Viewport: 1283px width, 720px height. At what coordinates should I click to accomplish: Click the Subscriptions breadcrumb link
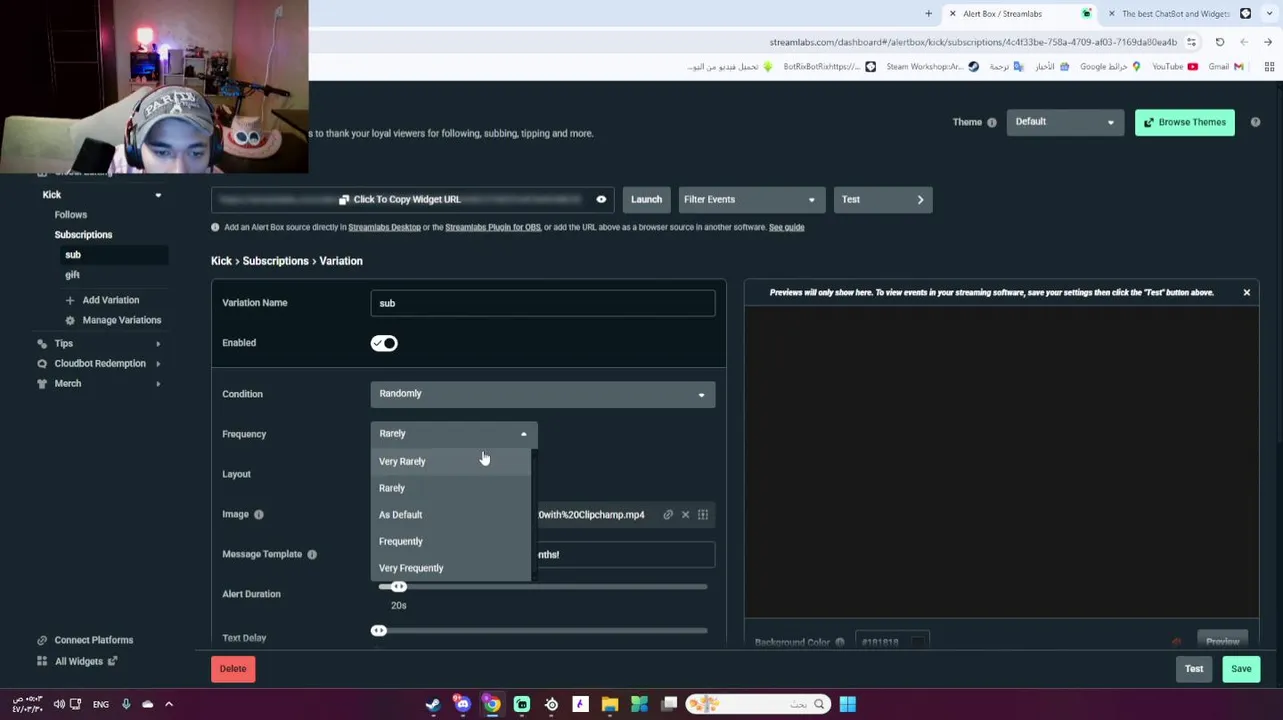[275, 261]
